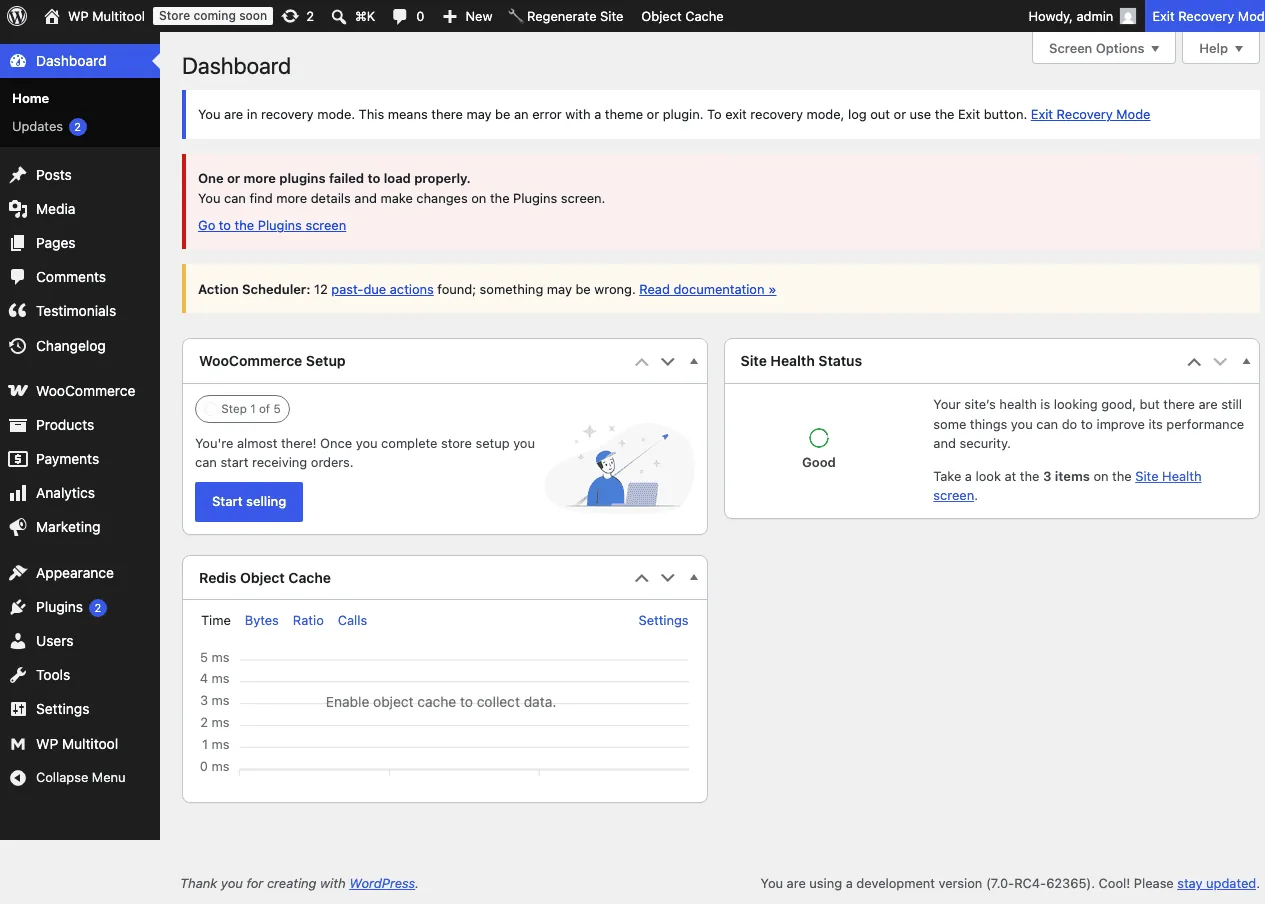The height and width of the screenshot is (904, 1265).
Task: Click the Howdy, admin account text
Action: click(x=1070, y=16)
